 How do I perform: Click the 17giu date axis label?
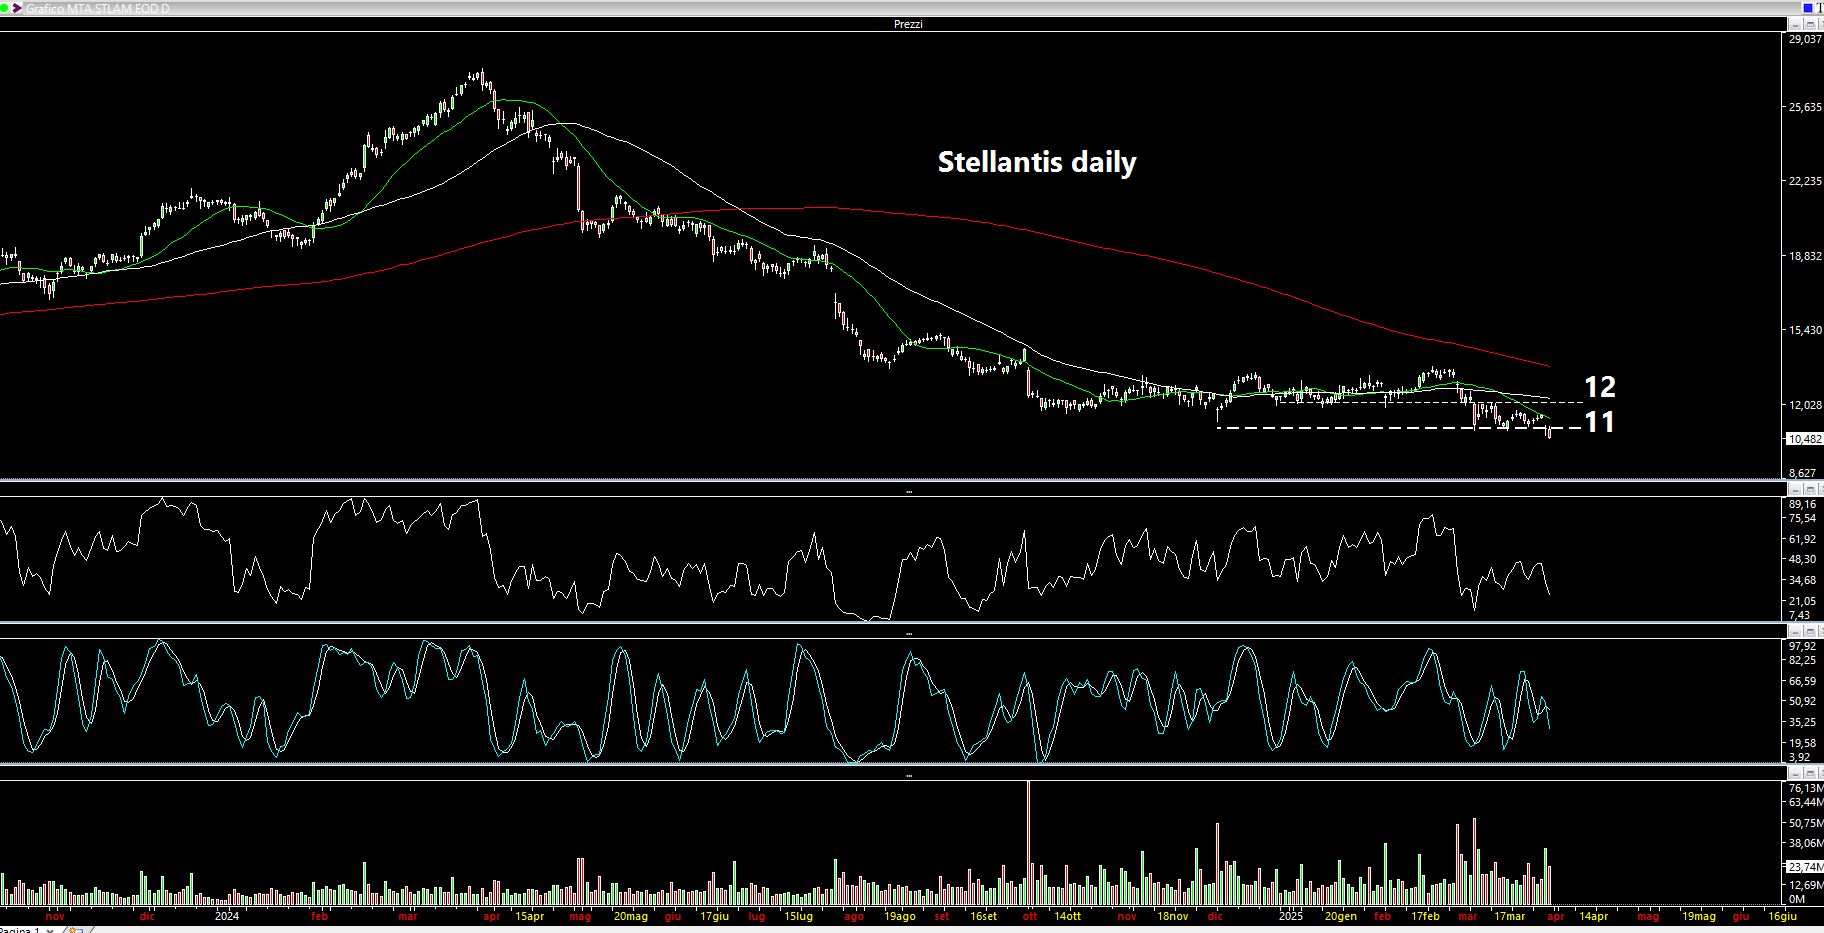(x=714, y=916)
